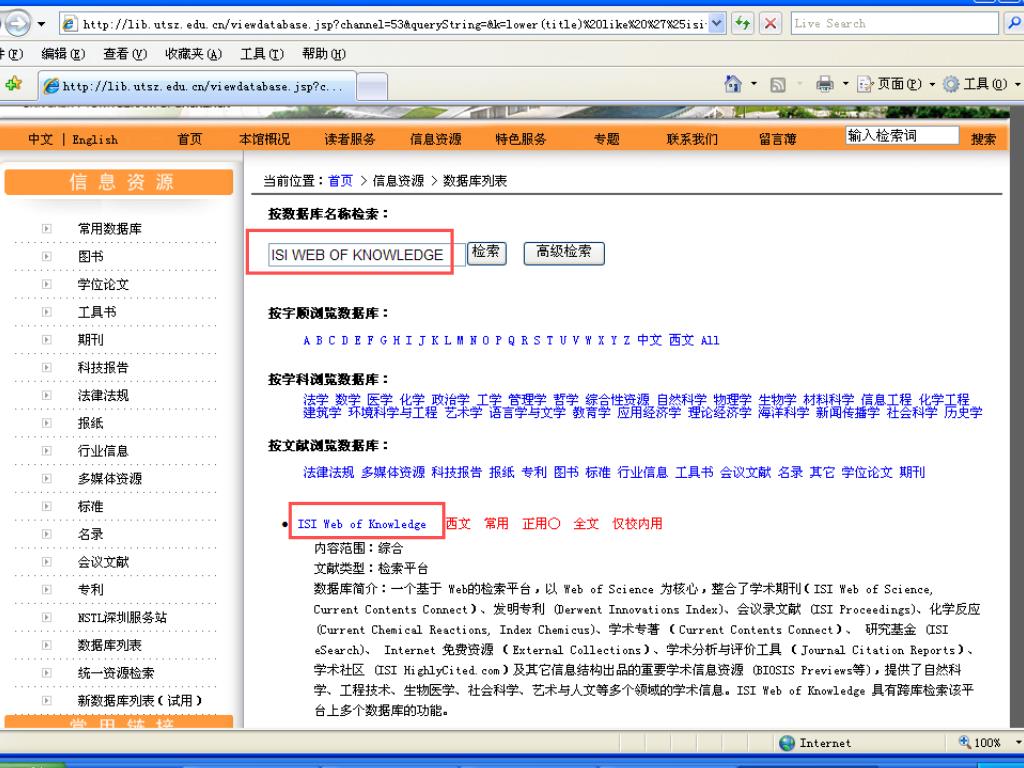Viewport: 1024px width, 768px height.
Task: Click the arrow icon beside 图书
Action: click(46, 257)
